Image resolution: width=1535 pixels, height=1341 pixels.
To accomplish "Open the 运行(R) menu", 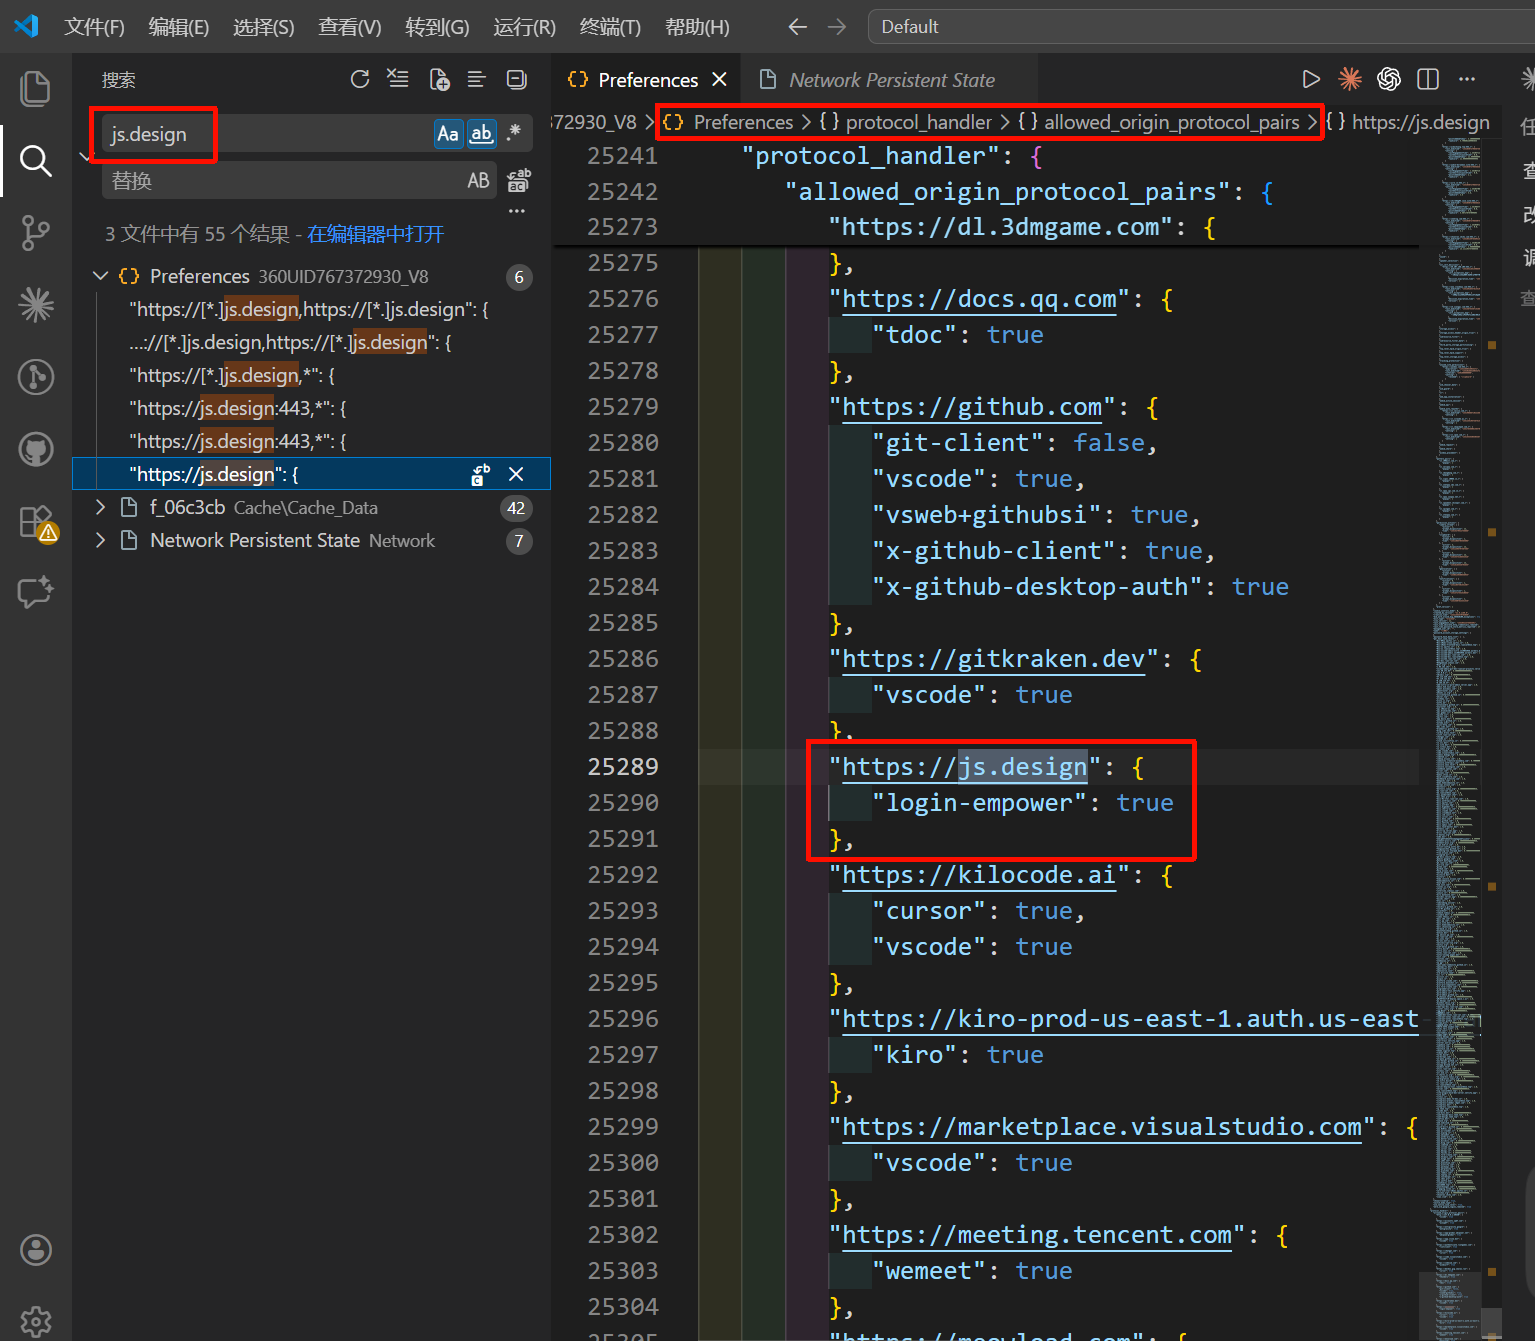I will coord(524,27).
